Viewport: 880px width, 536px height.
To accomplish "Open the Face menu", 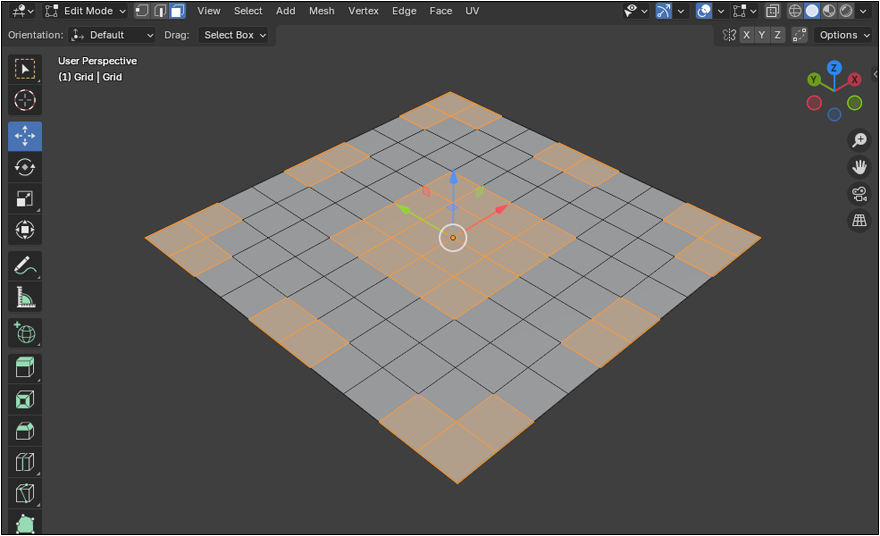I will tap(441, 11).
